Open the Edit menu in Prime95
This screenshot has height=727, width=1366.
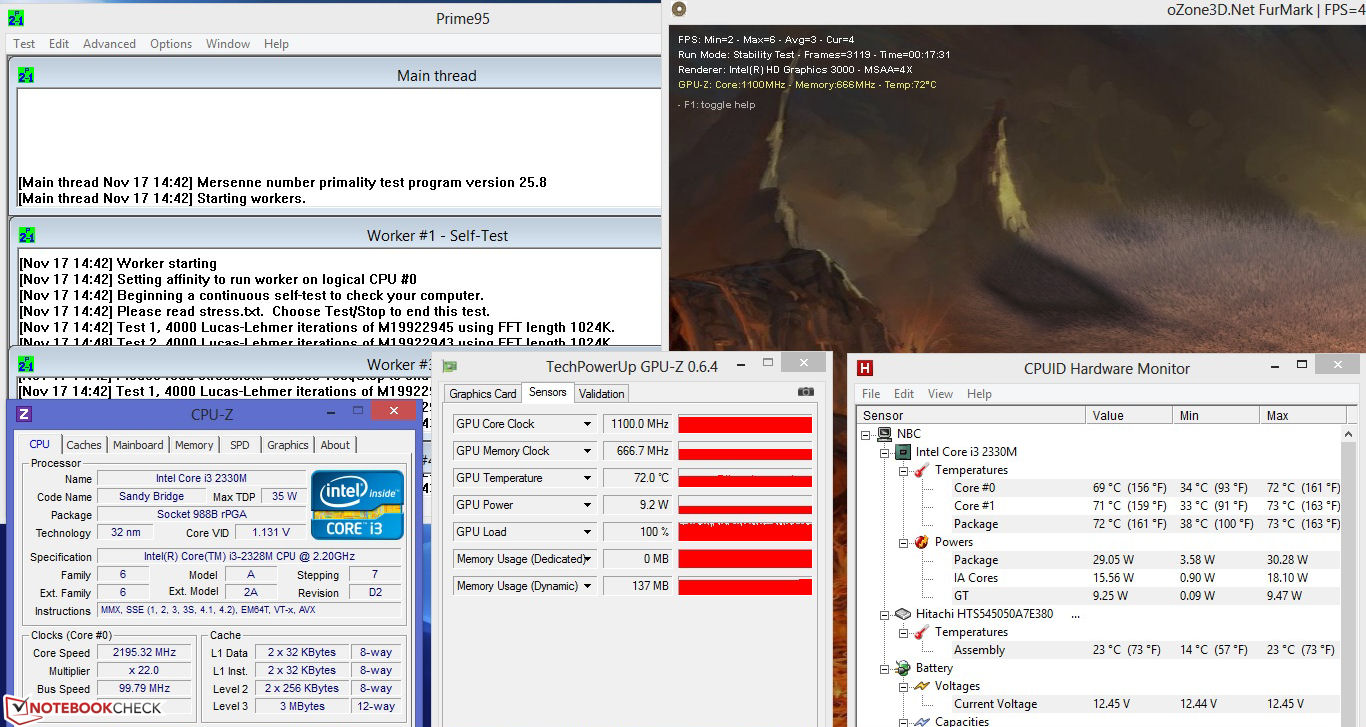coord(59,44)
